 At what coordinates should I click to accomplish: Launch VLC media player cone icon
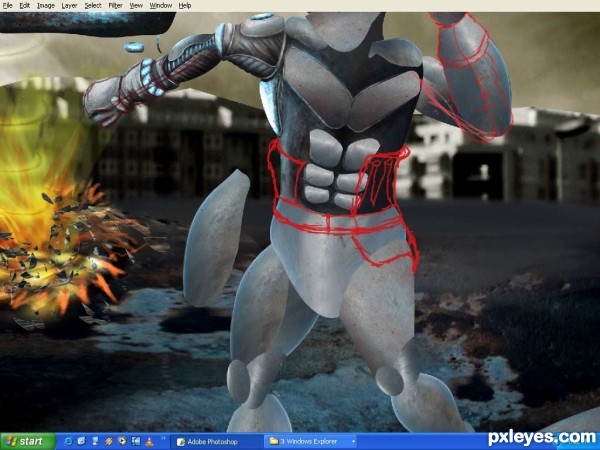click(149, 441)
